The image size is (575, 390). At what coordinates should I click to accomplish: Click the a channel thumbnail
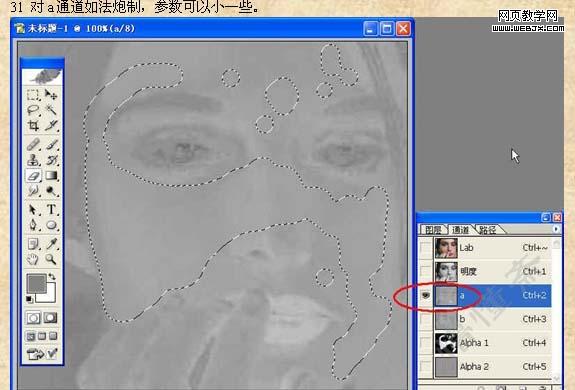[446, 295]
